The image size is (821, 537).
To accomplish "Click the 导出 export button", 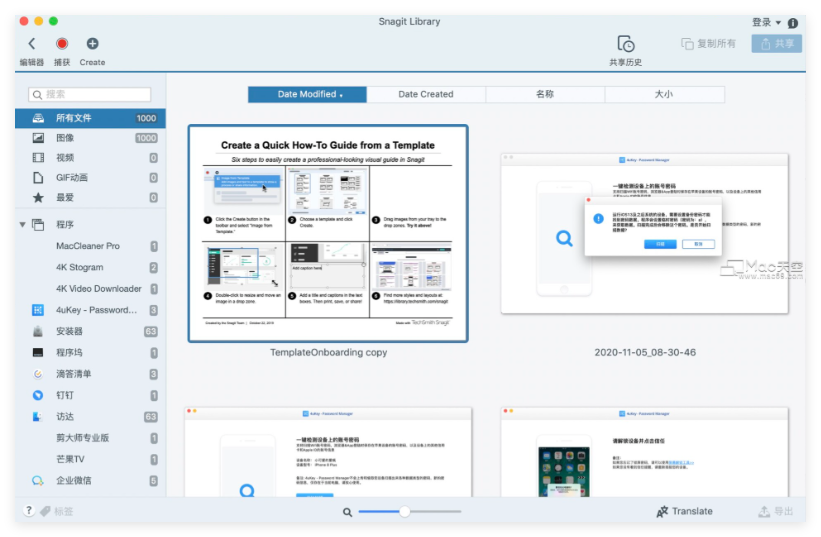I will 776,511.
